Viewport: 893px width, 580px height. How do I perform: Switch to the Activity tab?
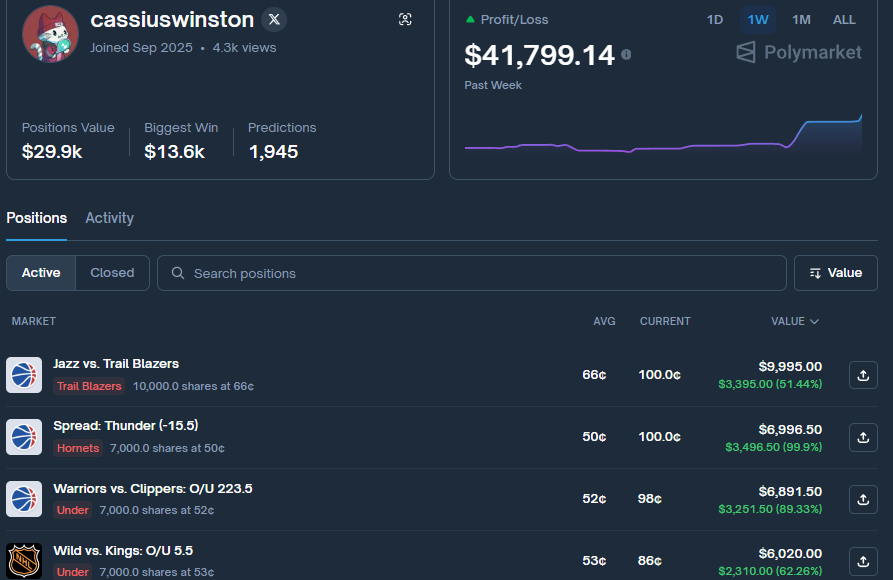(109, 218)
